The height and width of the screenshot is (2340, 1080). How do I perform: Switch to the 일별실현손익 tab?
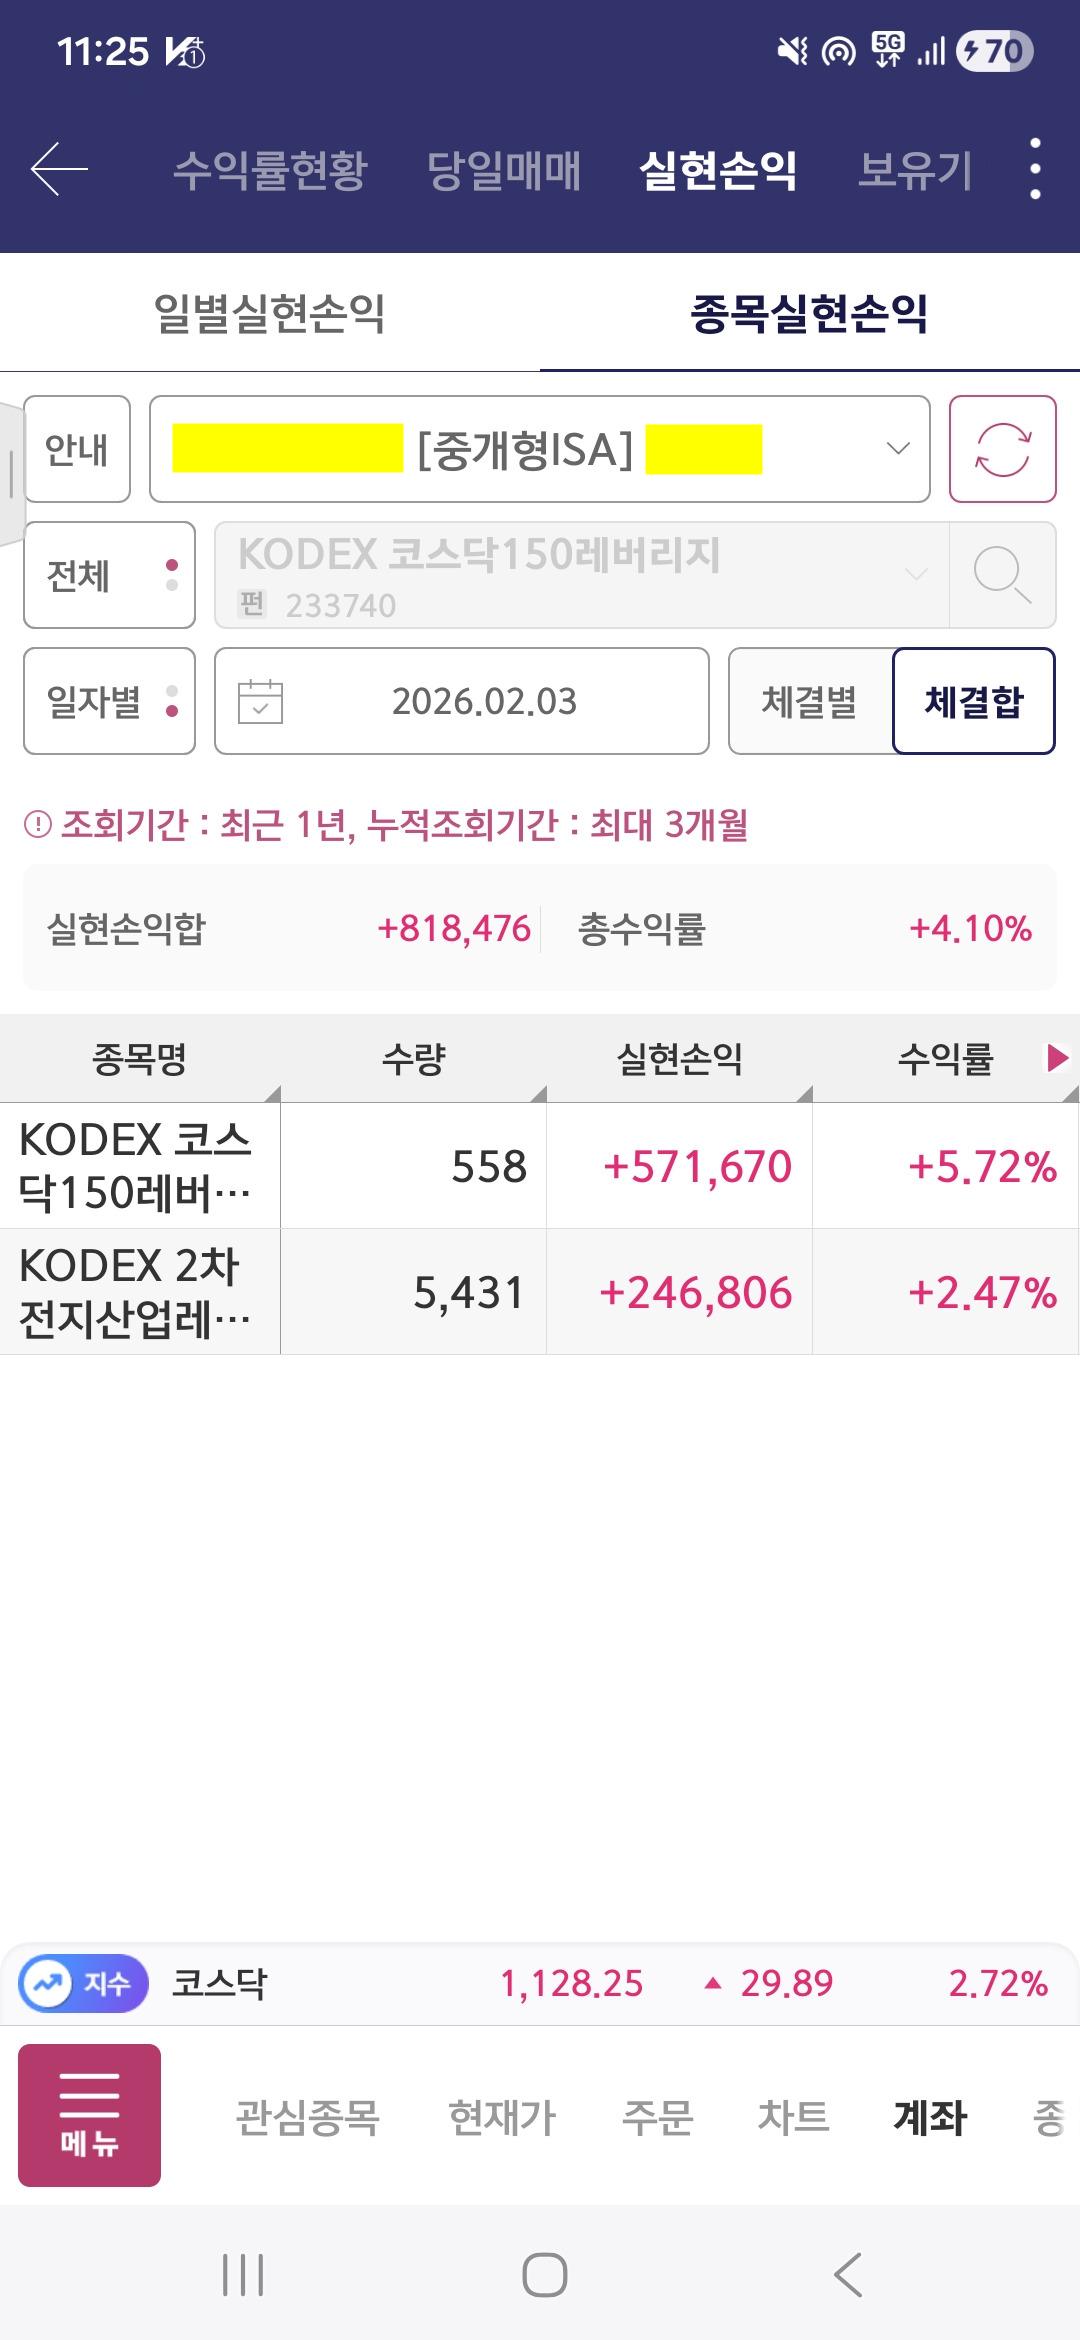(x=270, y=313)
